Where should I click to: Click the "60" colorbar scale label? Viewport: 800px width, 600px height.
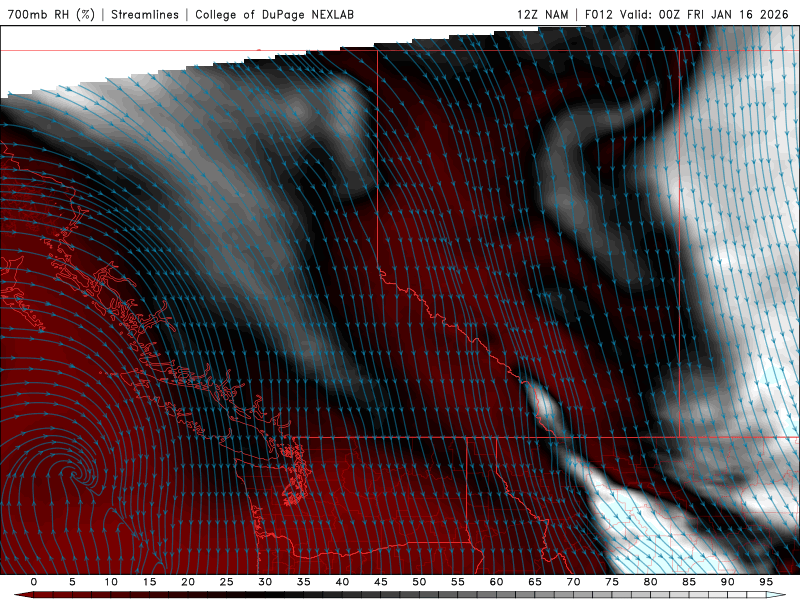[x=496, y=582]
